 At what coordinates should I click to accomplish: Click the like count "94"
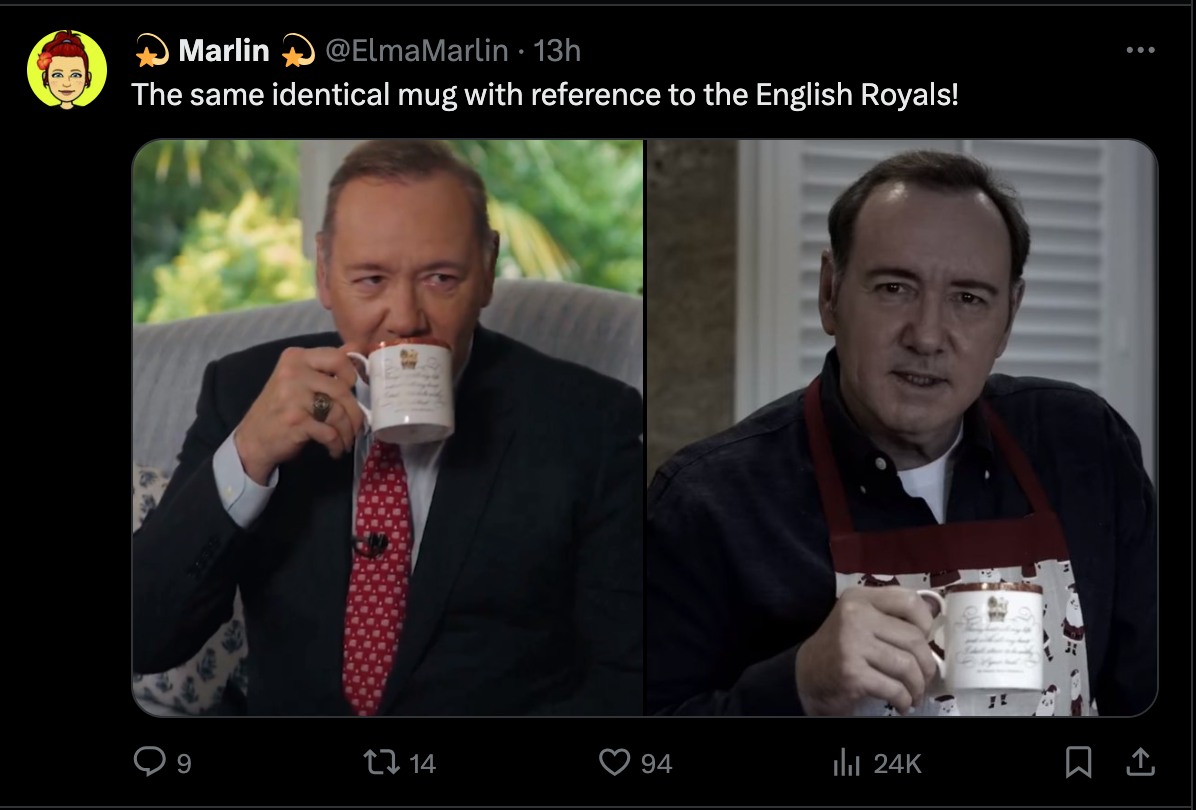pos(656,764)
